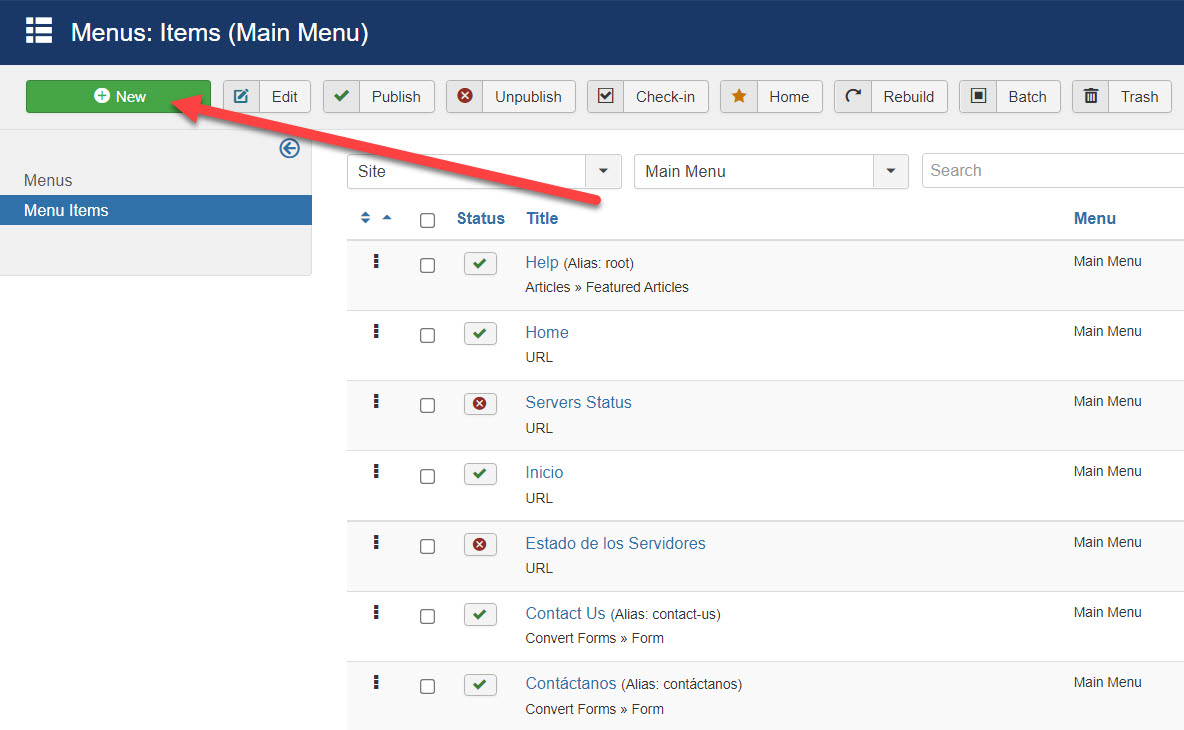Click the Publish checkmark icon
Viewport: 1184px width, 730px height.
click(x=342, y=97)
